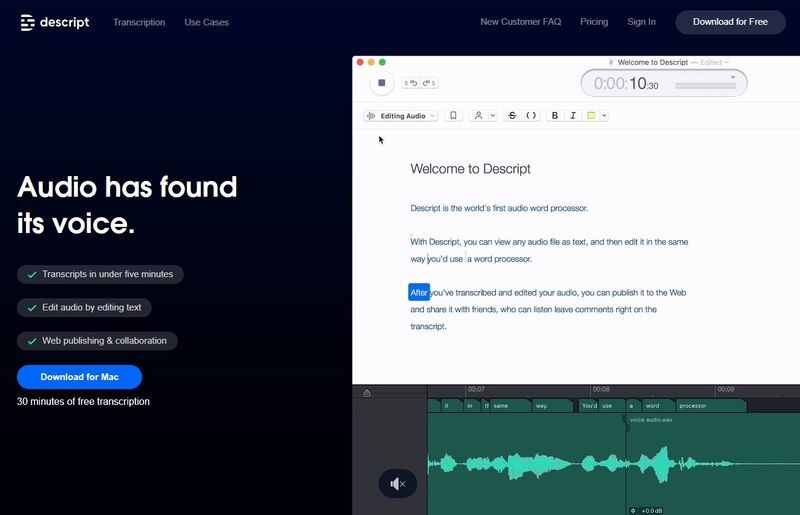Toggle italic formatting
Image resolution: width=800 pixels, height=515 pixels.
(573, 116)
